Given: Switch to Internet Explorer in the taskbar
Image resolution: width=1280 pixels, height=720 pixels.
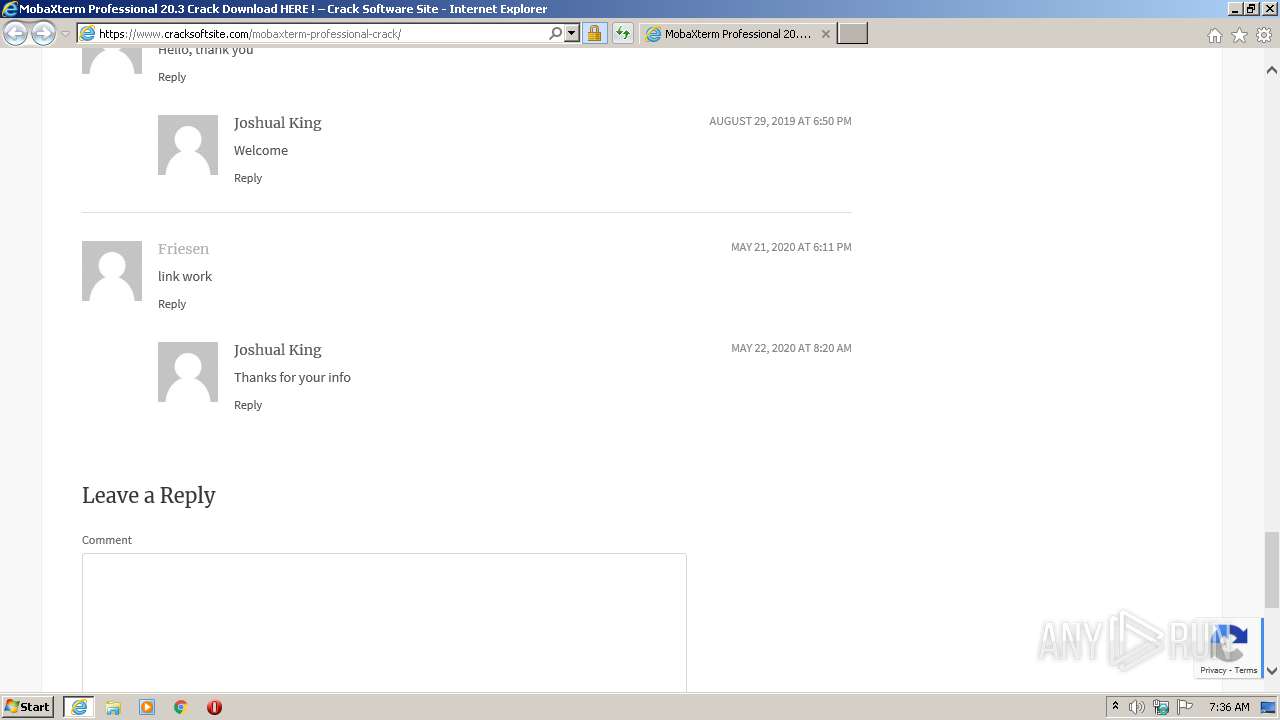Looking at the screenshot, I should (x=79, y=707).
